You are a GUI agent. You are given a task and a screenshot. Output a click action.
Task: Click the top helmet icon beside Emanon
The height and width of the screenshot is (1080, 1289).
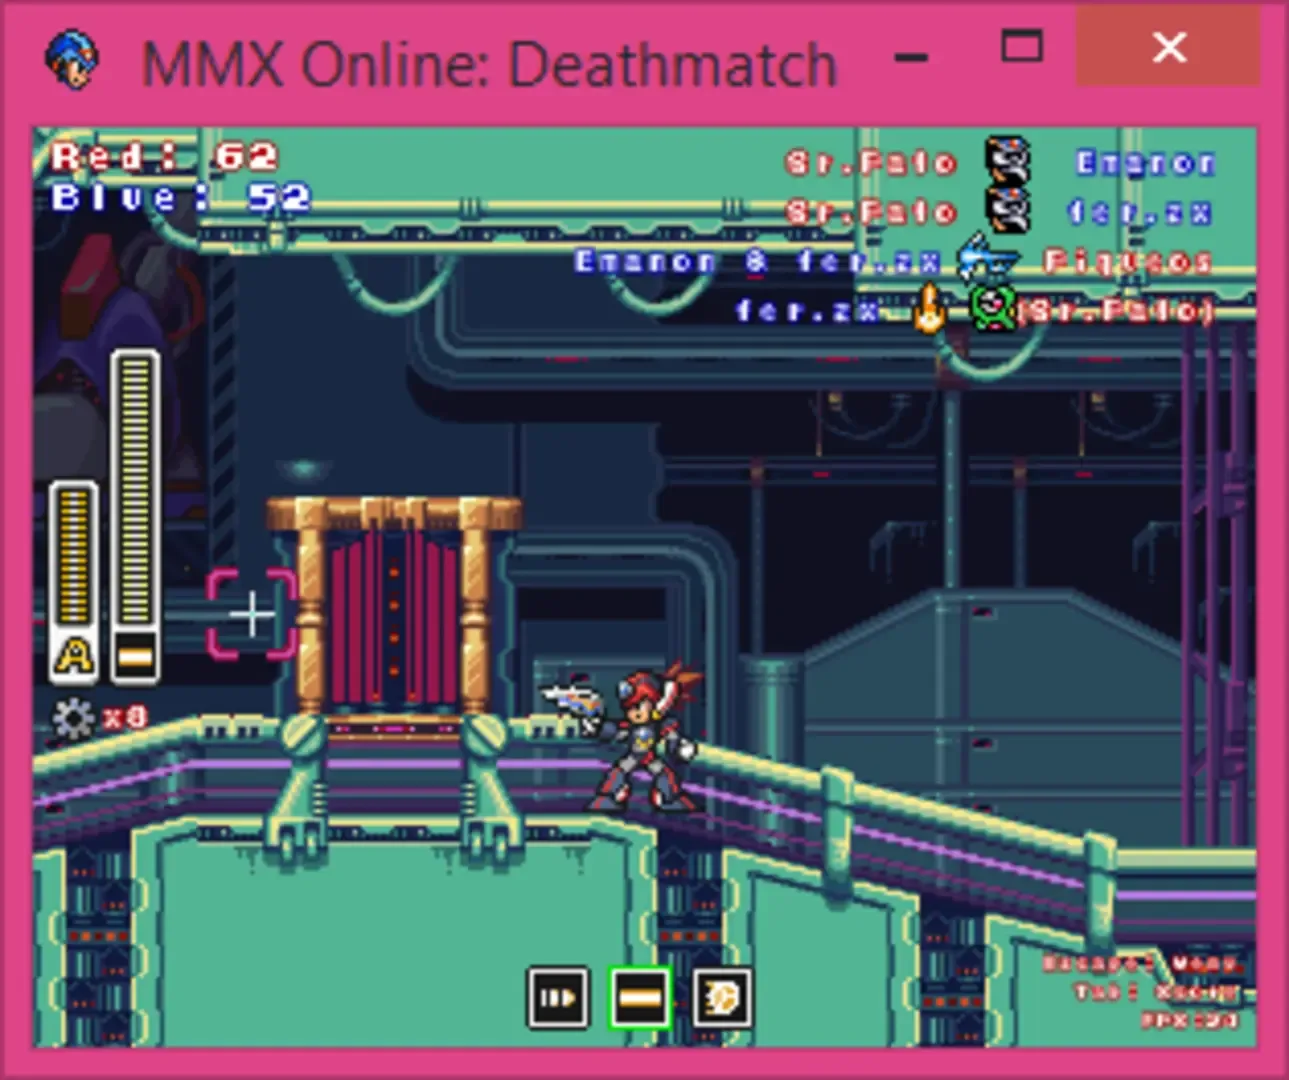pos(1008,160)
